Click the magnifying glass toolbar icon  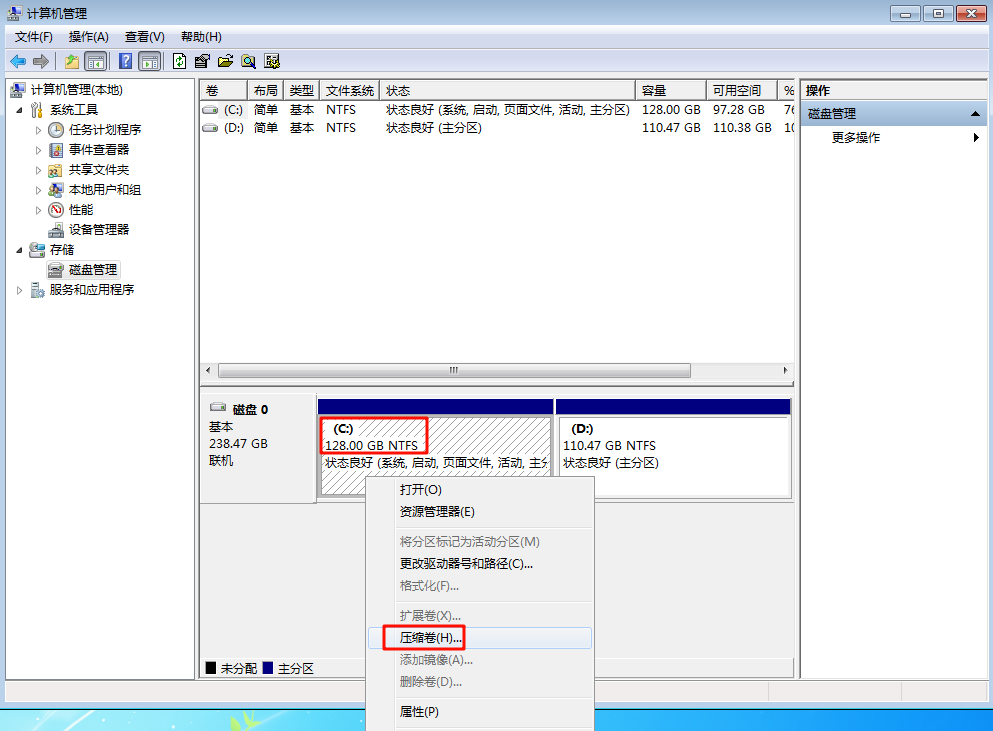pos(248,61)
